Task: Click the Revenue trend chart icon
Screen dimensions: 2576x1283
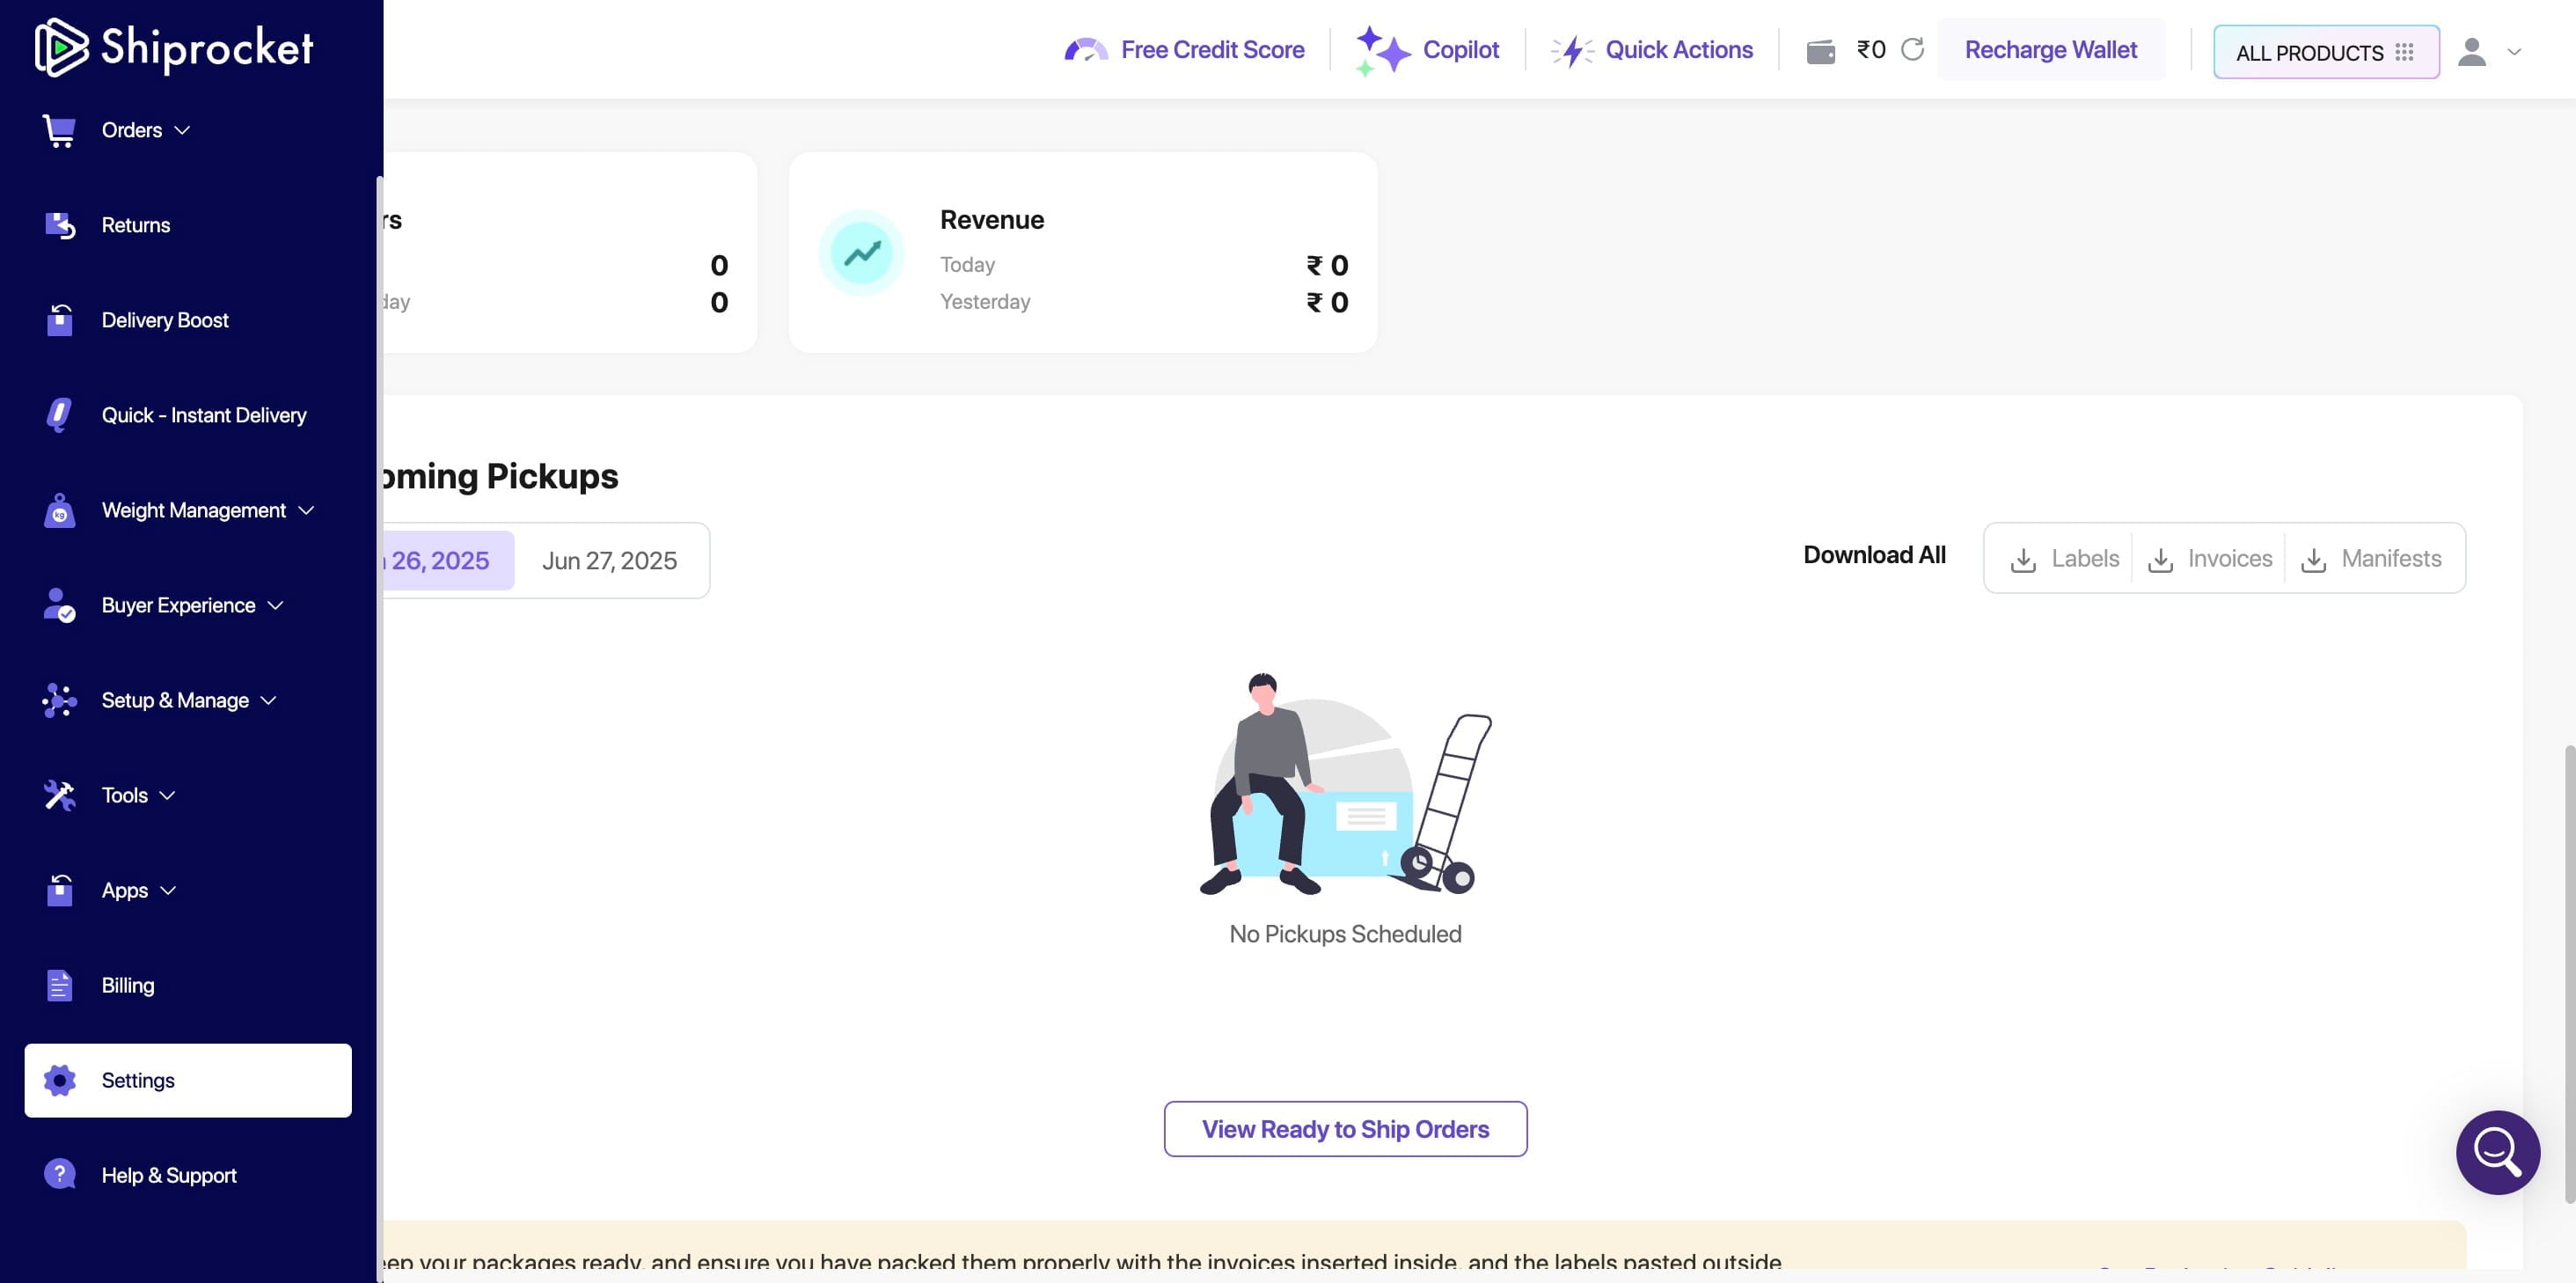Action: 861,253
